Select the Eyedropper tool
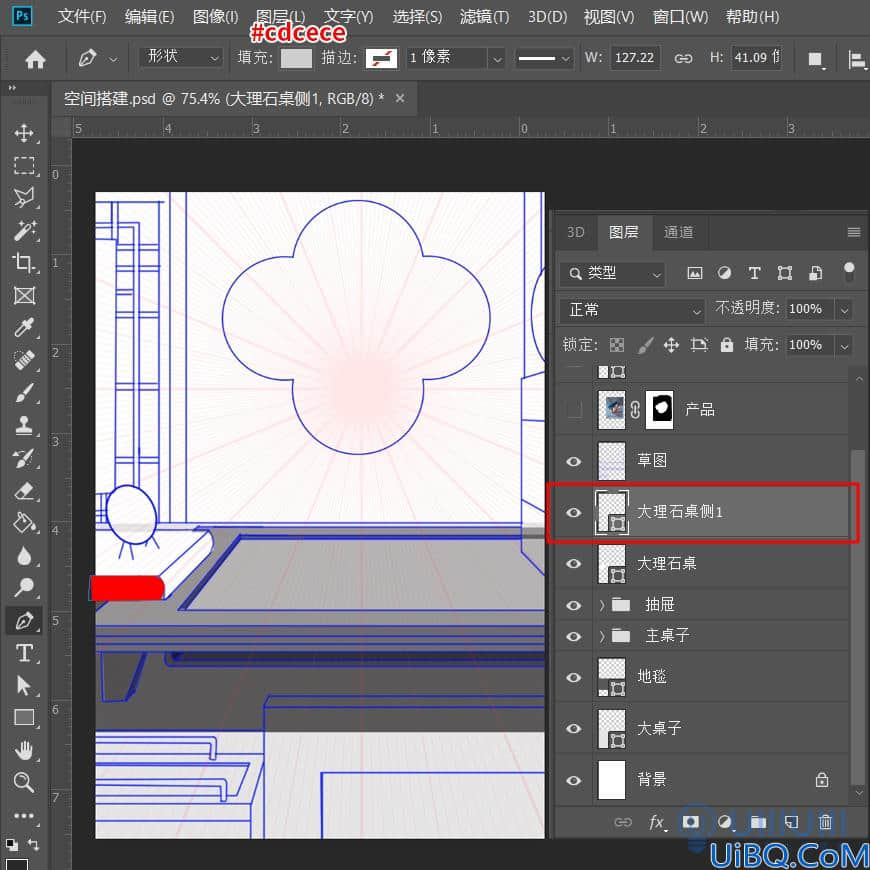This screenshot has width=870, height=870. [x=24, y=328]
